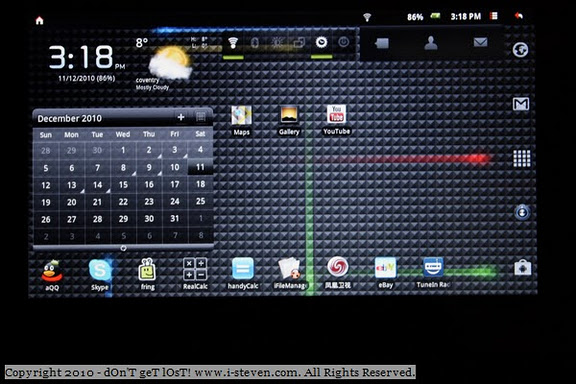Open the app drawer grid
This screenshot has width=576, height=384.
pyautogui.click(x=521, y=158)
